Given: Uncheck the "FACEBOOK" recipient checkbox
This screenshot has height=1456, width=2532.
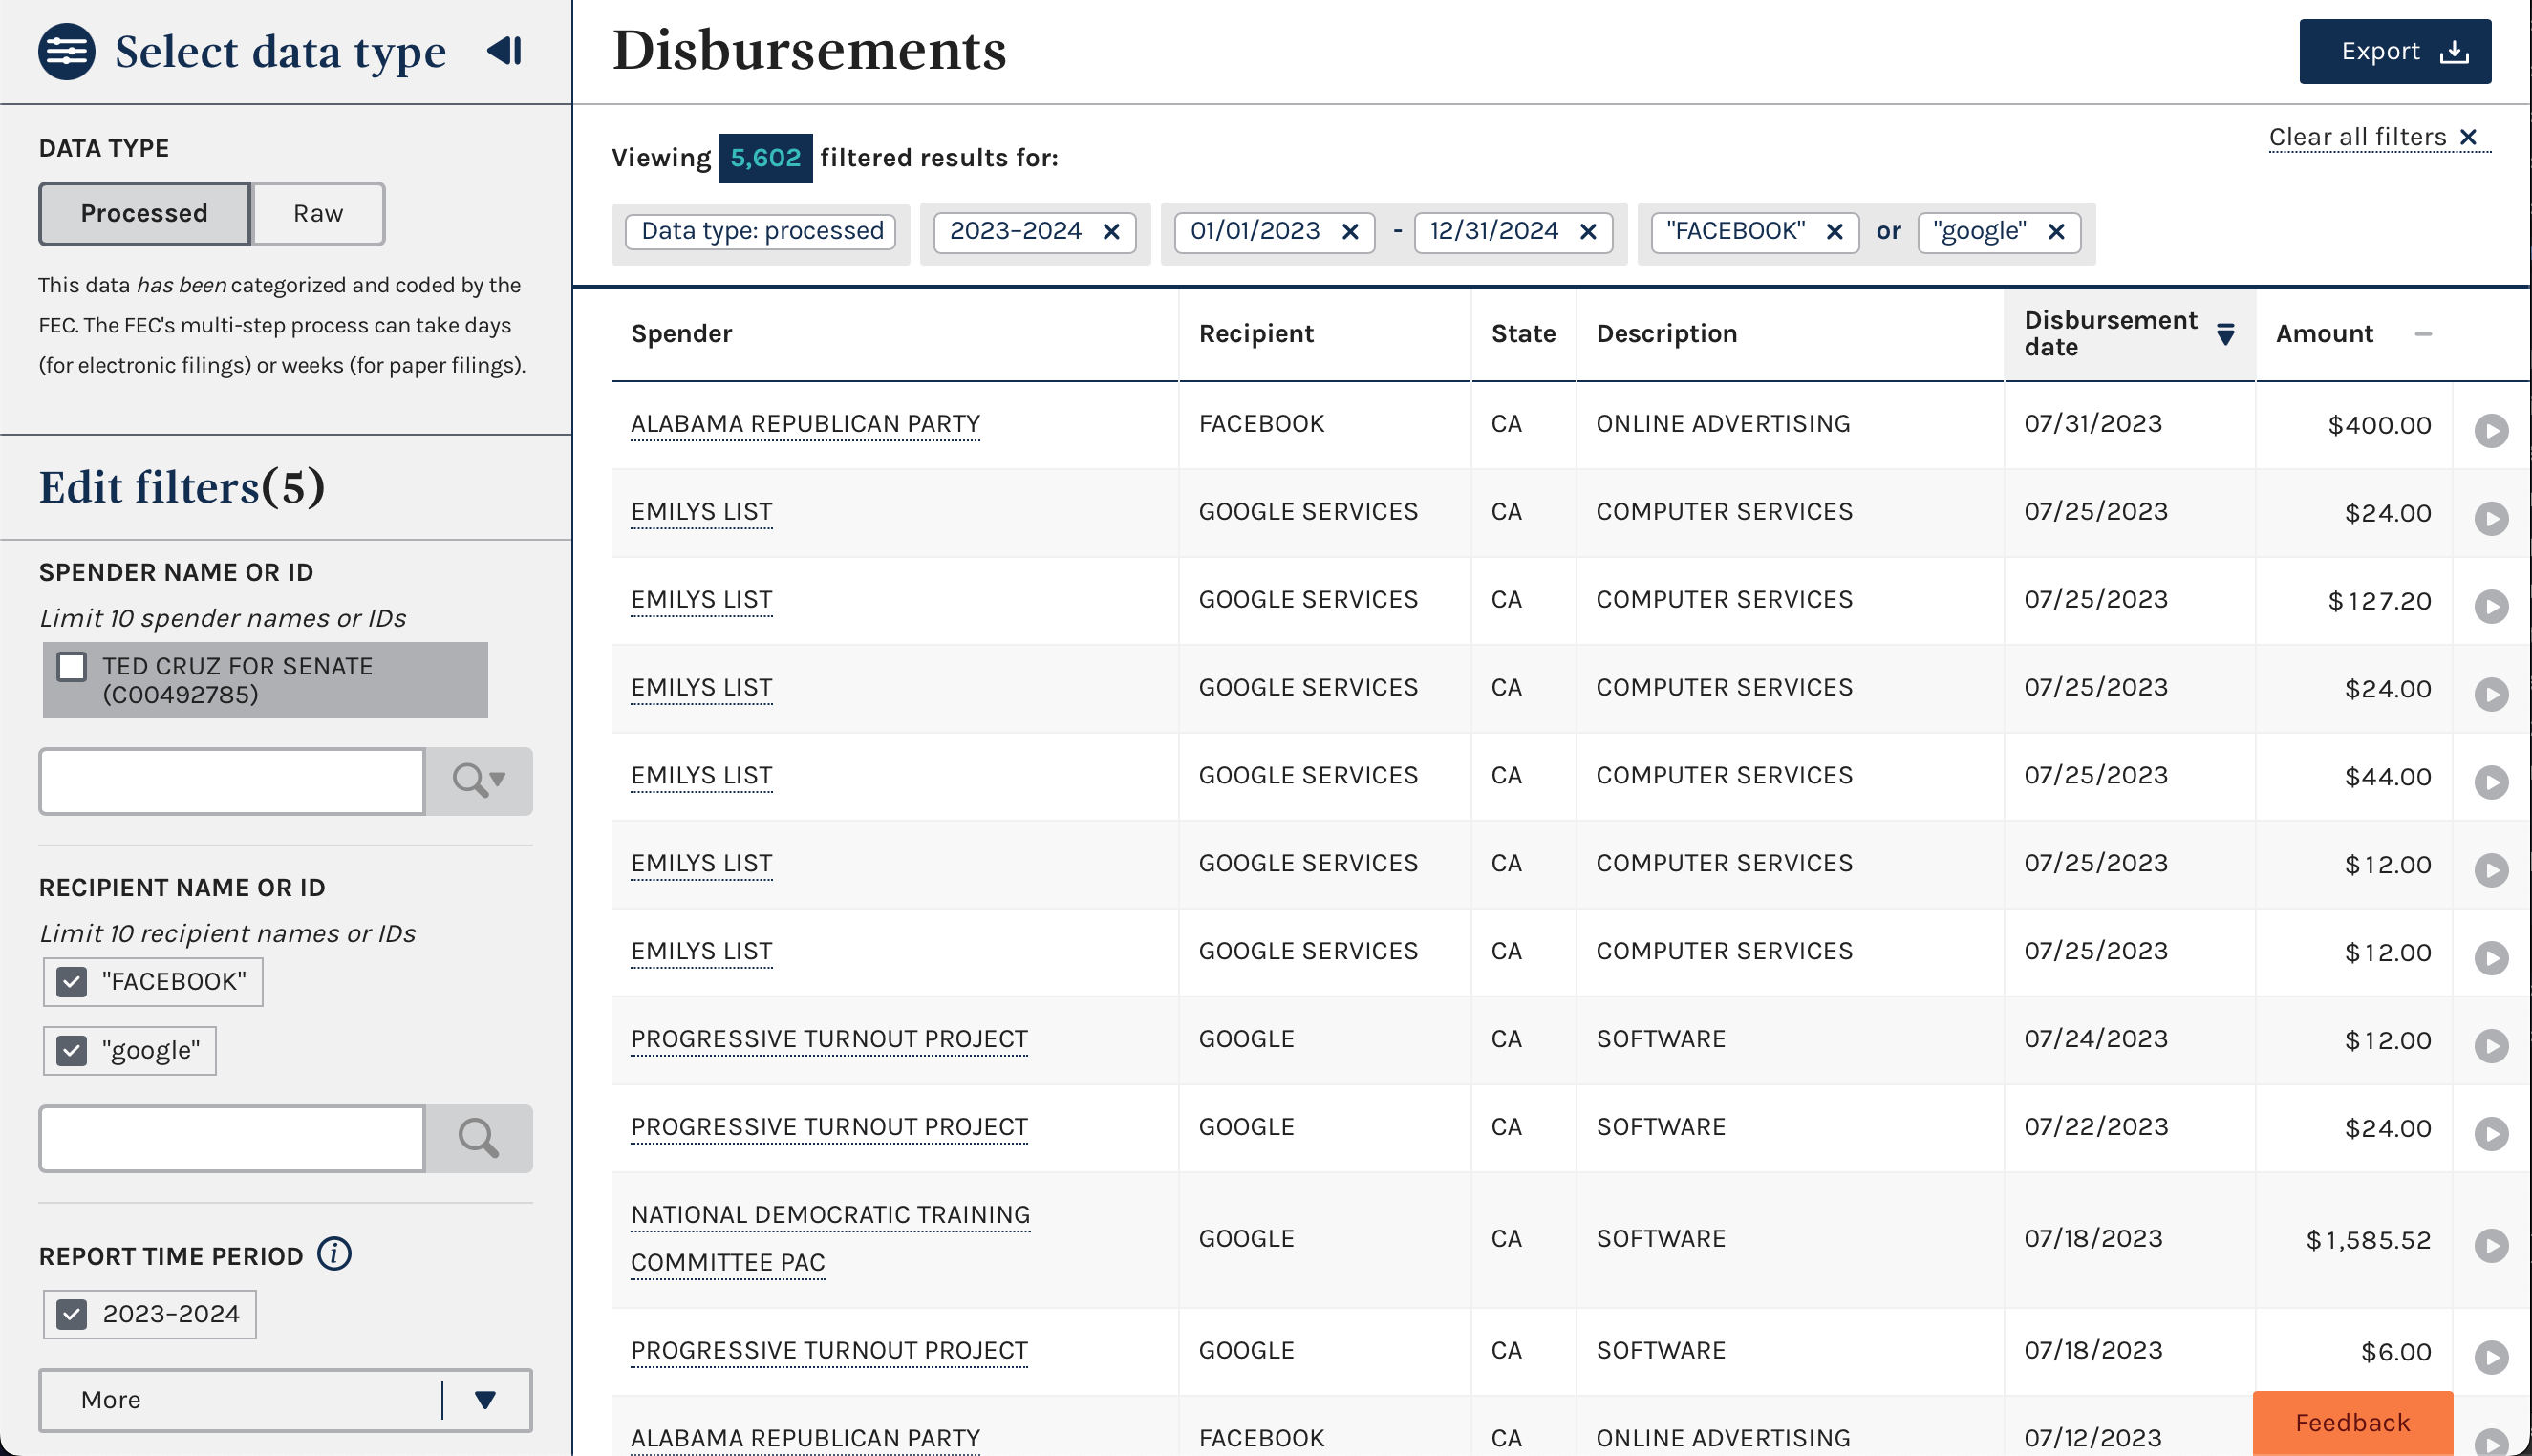Looking at the screenshot, I should pos(72,982).
